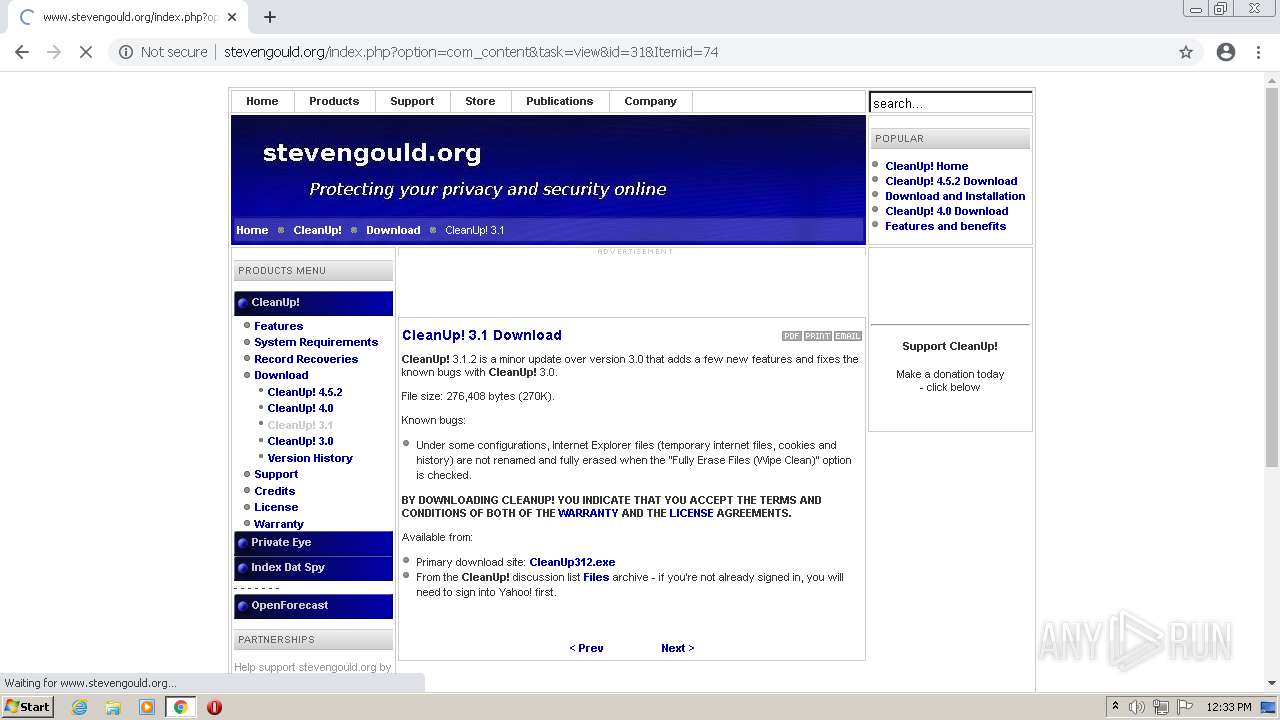1280x720 pixels.
Task: Open Support menu in top navigation
Action: 412,101
